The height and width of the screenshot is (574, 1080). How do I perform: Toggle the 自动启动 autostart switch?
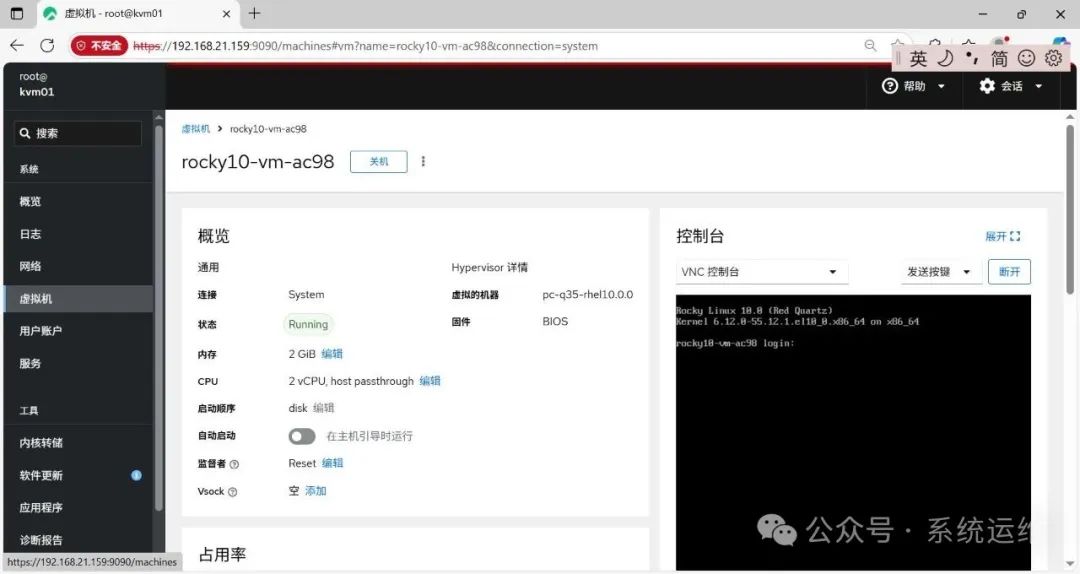click(x=302, y=436)
